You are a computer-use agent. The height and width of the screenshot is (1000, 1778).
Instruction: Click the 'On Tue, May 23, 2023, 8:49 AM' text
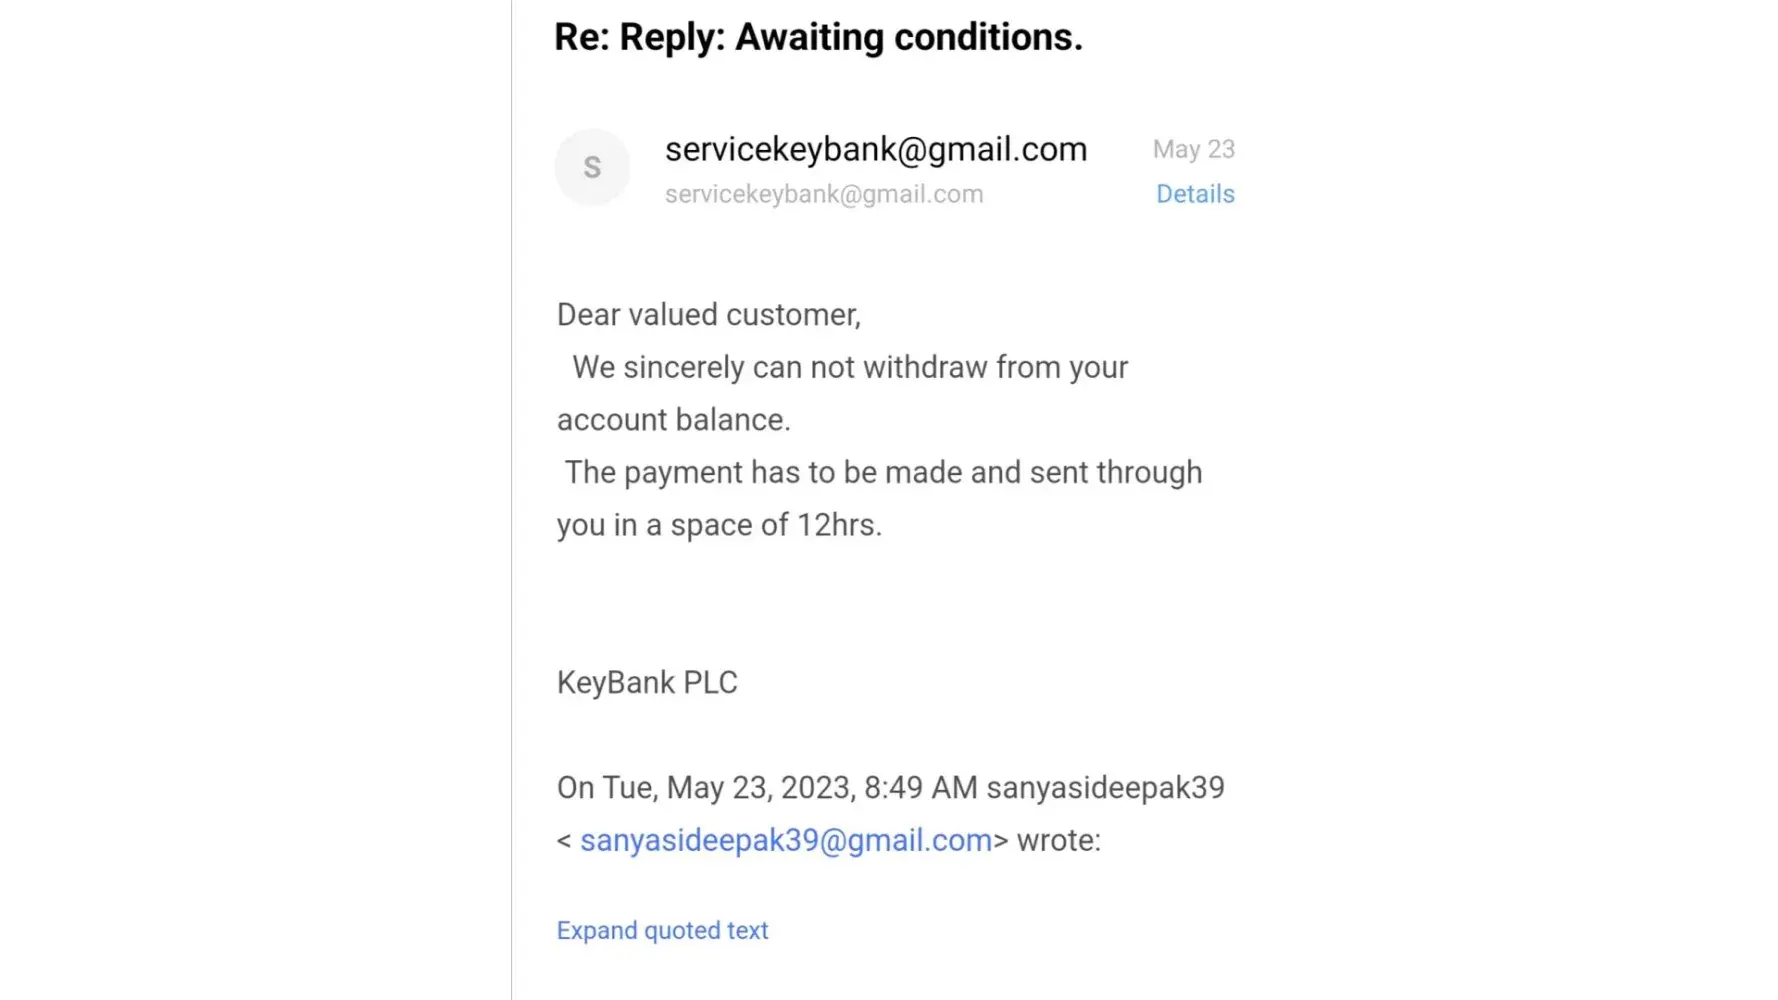point(767,788)
